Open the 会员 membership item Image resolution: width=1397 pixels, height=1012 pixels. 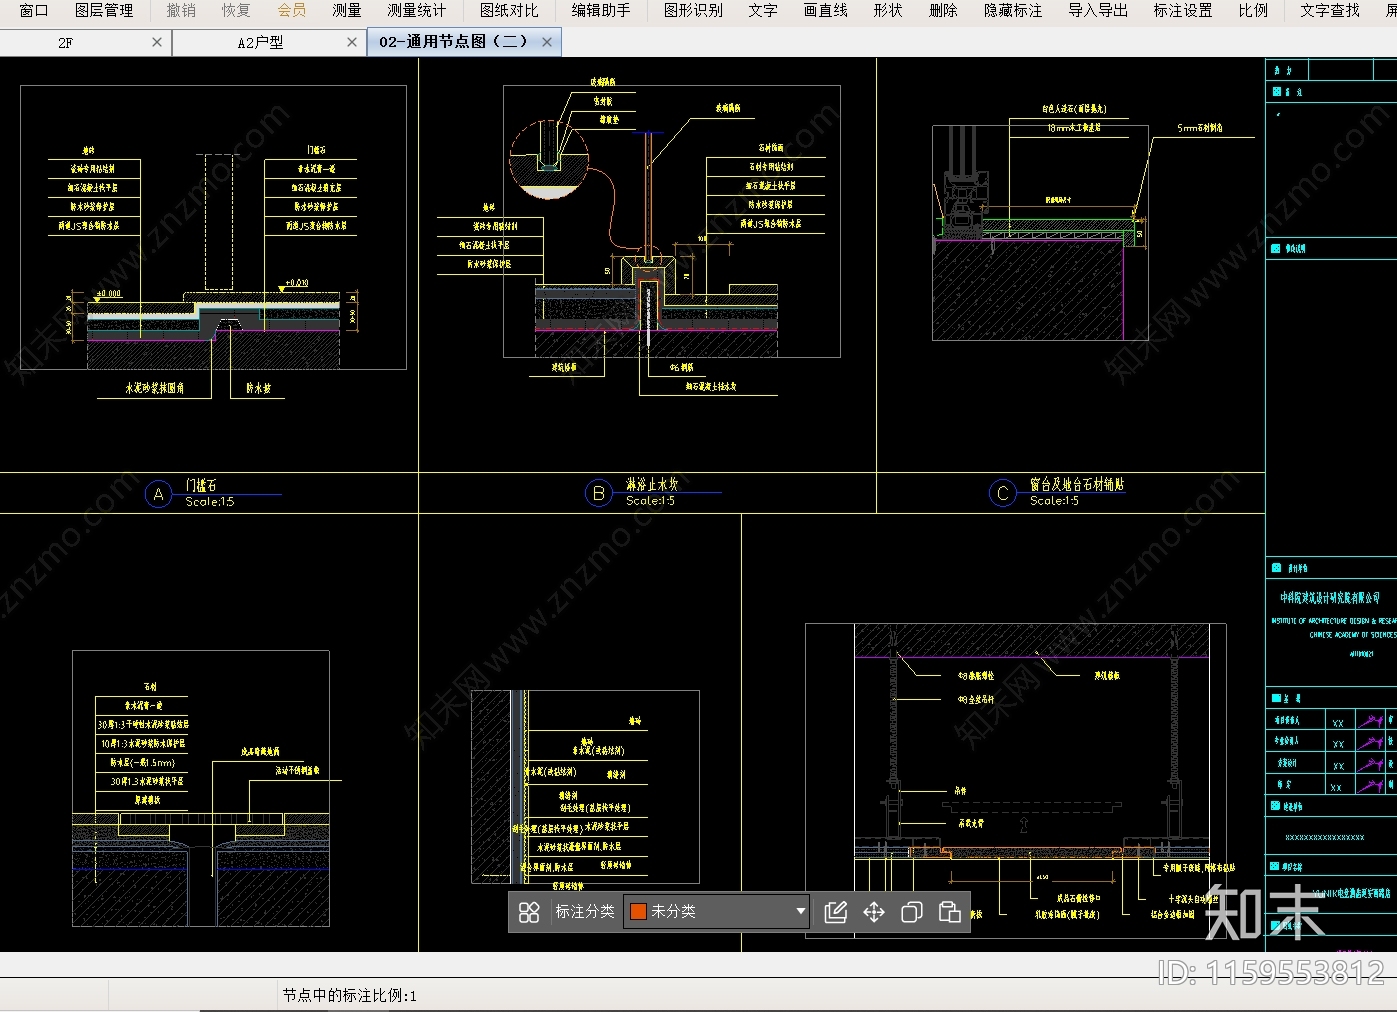click(x=292, y=10)
